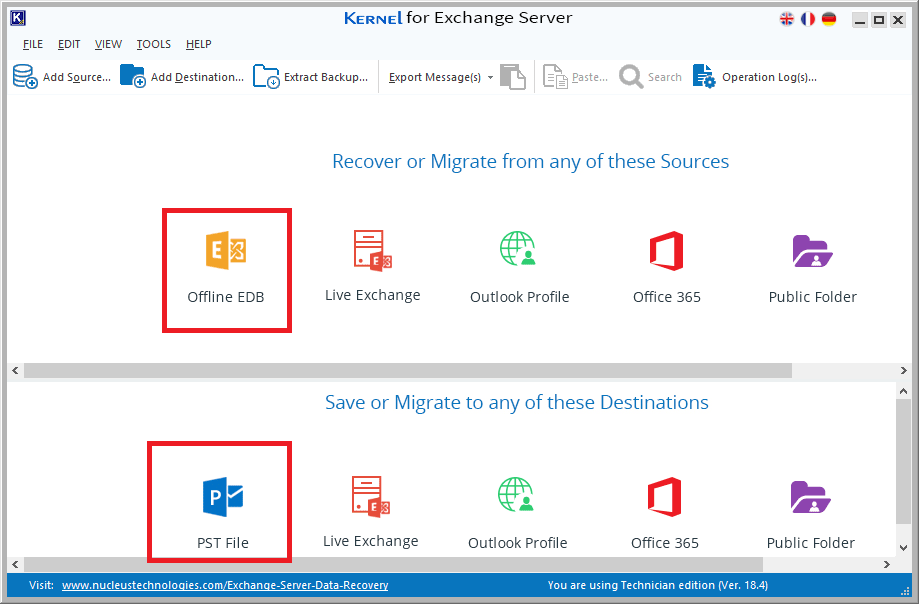Click Add Destination toolbar icon
Screen dimensions: 919x604
click(x=132, y=77)
